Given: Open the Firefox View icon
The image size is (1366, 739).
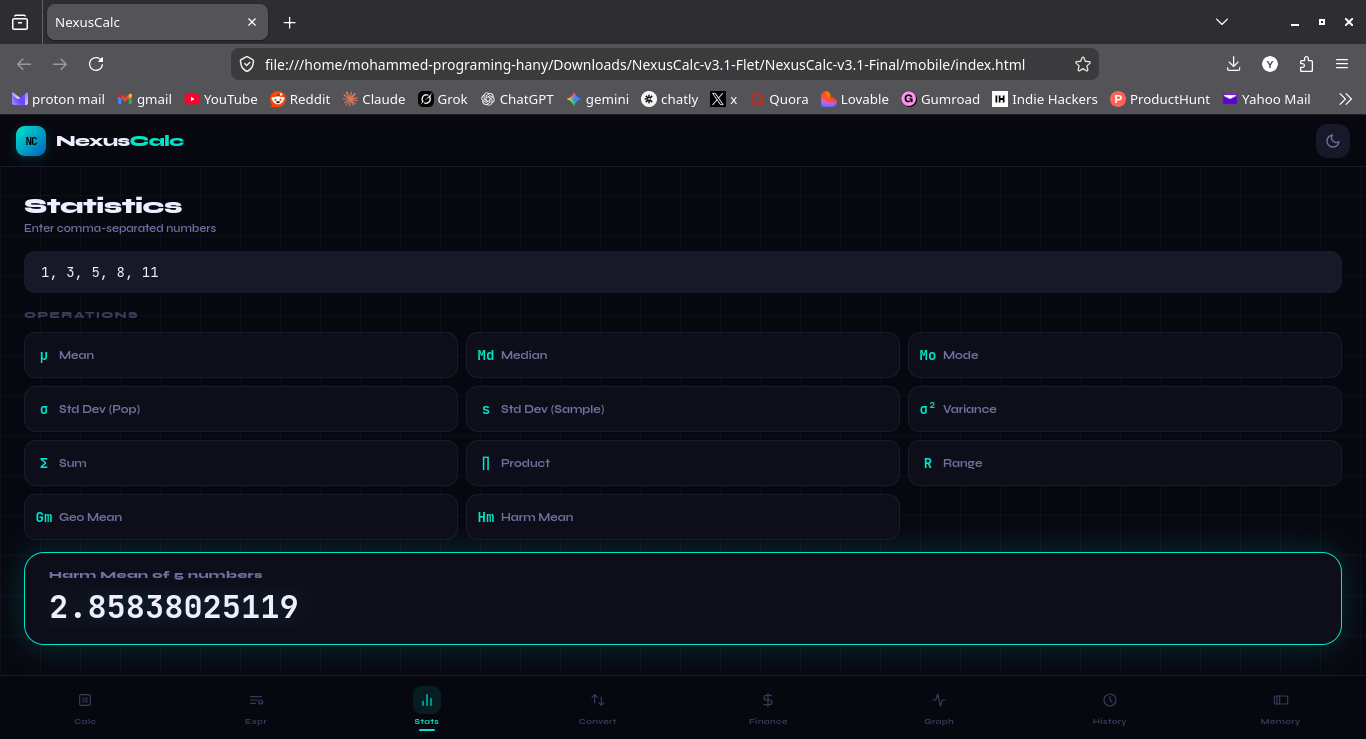Looking at the screenshot, I should [x=20, y=22].
